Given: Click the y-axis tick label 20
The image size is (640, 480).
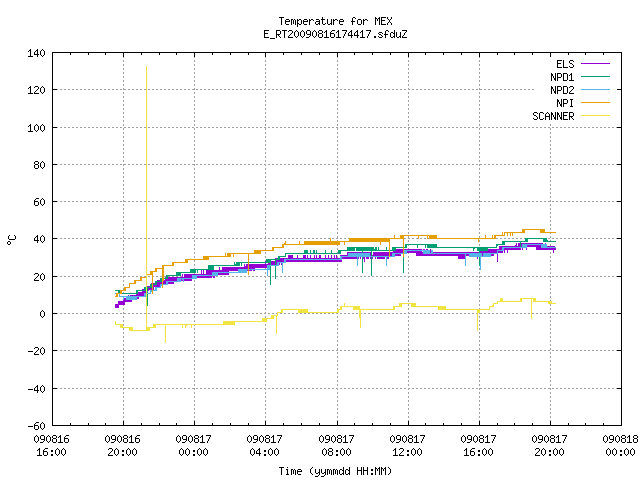Looking at the screenshot, I should pos(39,277).
